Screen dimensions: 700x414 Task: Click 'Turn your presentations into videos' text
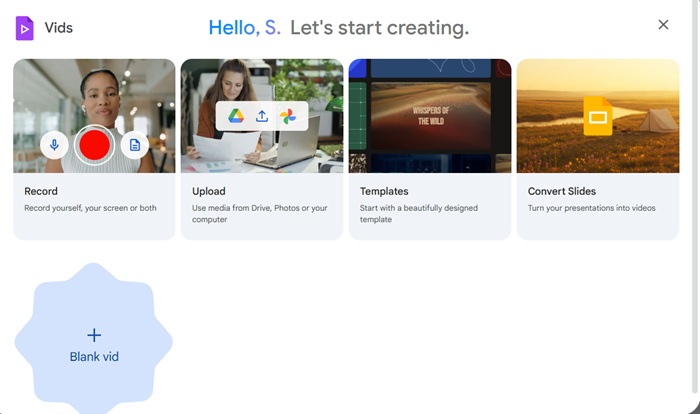point(592,208)
